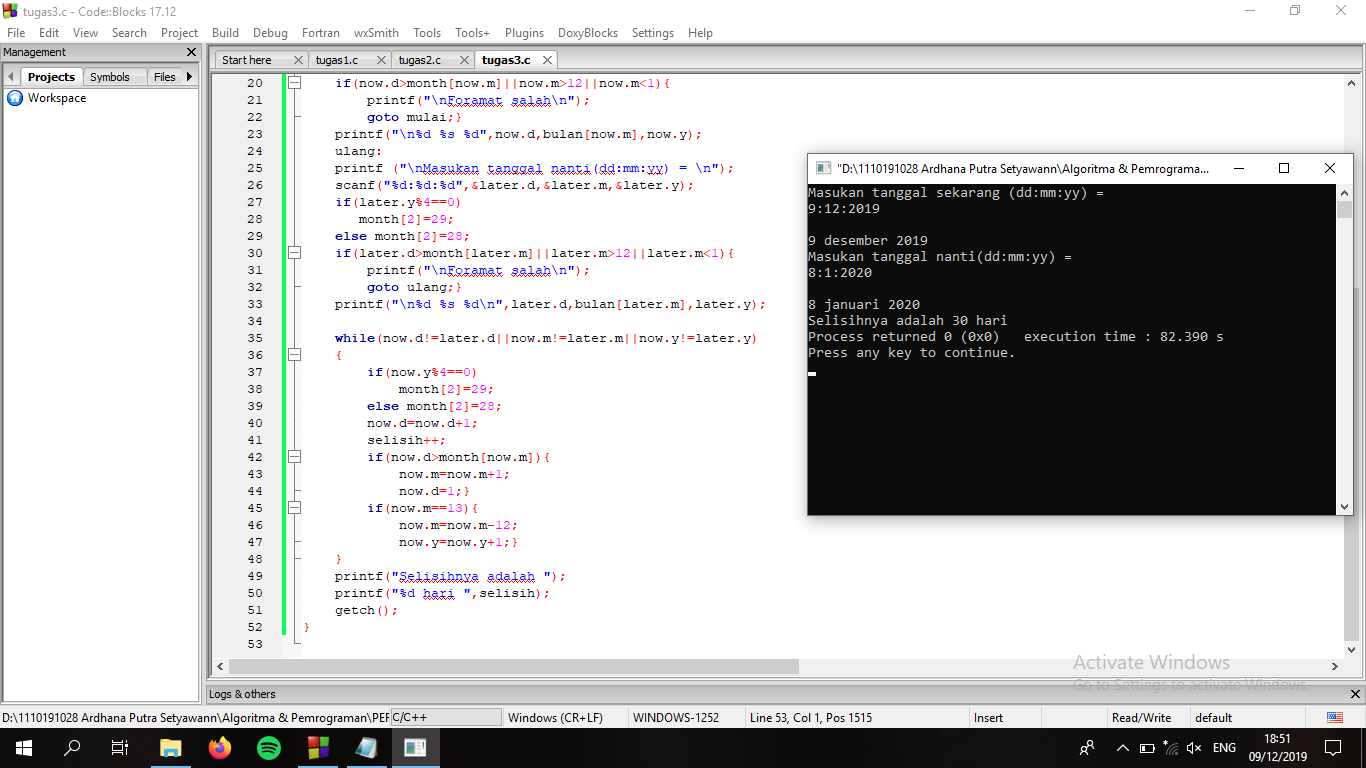This screenshot has height=768, width=1366.
Task: Click the console window scrollbar up arrow
Action: [x=1344, y=192]
